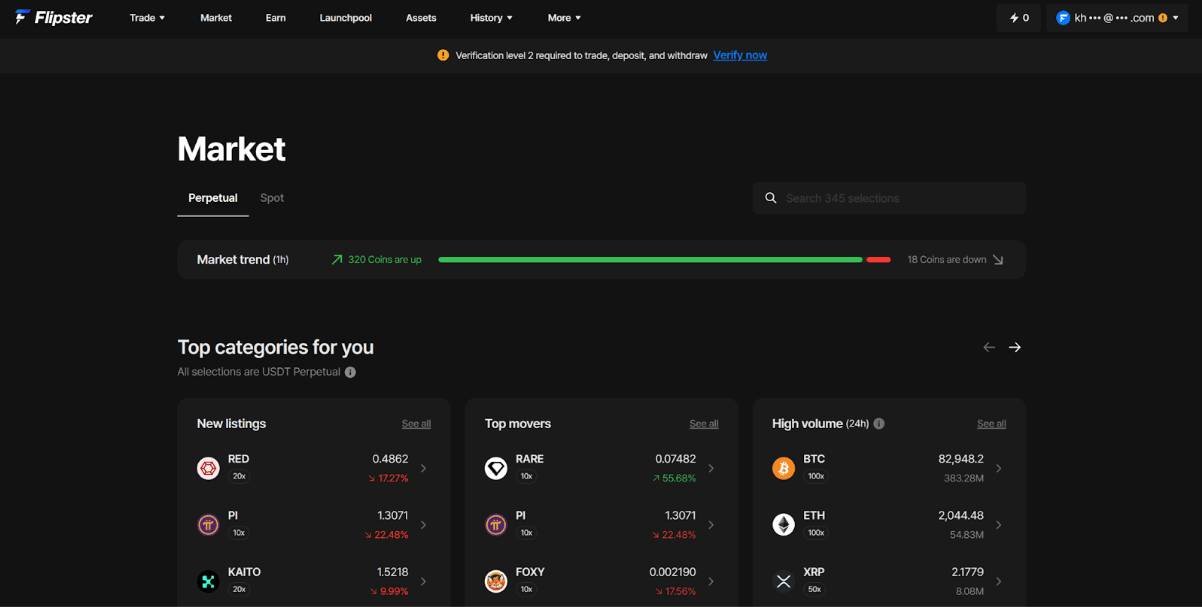
Task: Click the Bitcoin BTC icon
Action: coord(783,468)
